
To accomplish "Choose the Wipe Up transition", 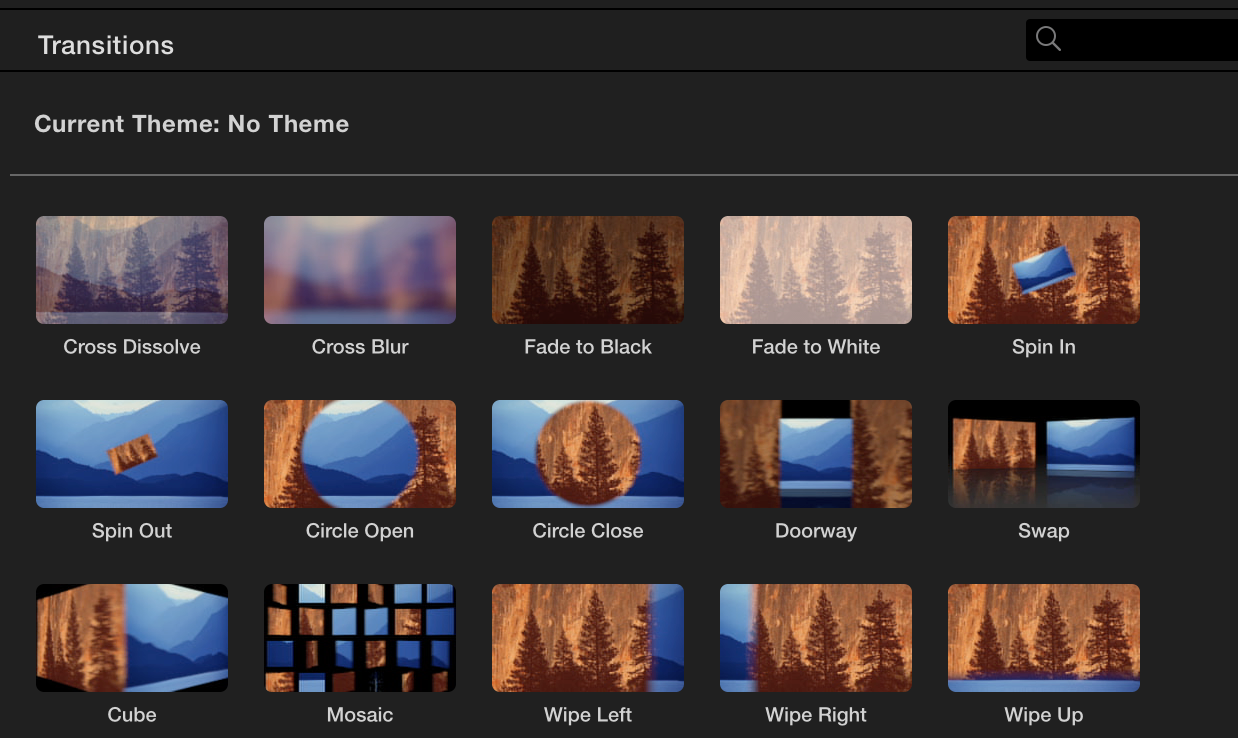I will coord(1044,638).
